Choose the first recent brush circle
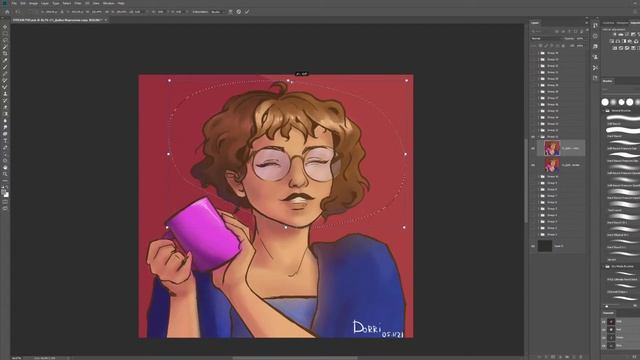This screenshot has height=360, width=640. click(x=605, y=102)
